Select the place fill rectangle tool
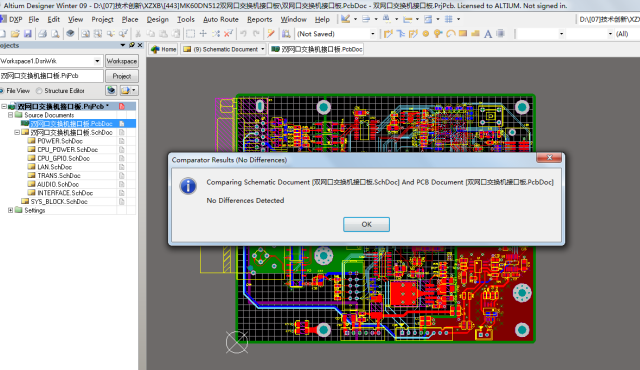 [463, 34]
